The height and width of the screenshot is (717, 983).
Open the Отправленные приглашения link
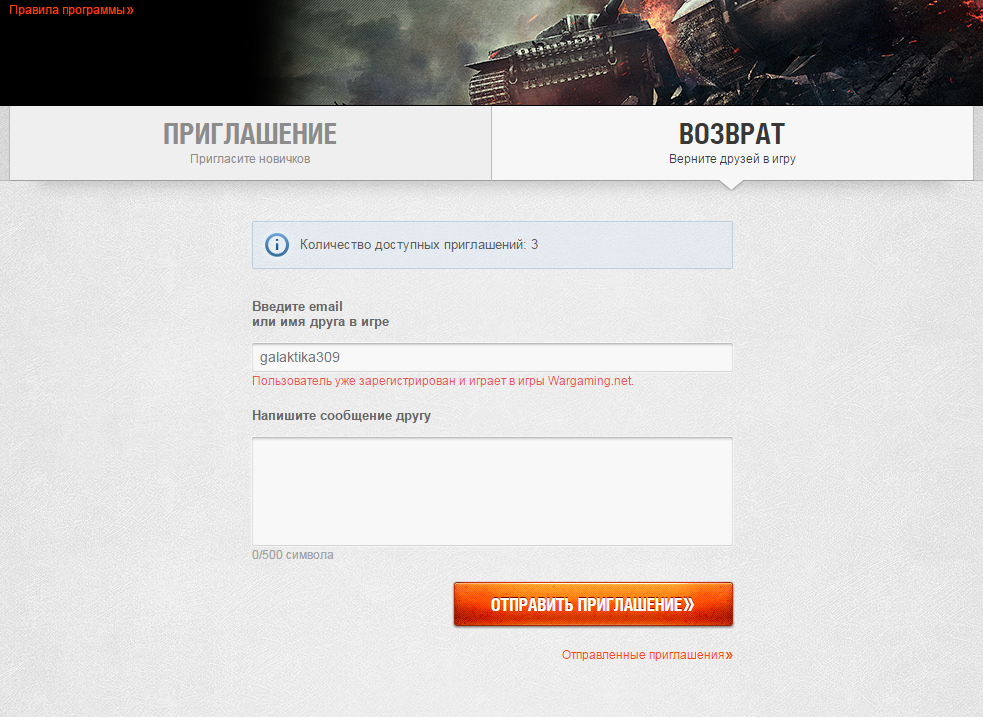click(647, 654)
